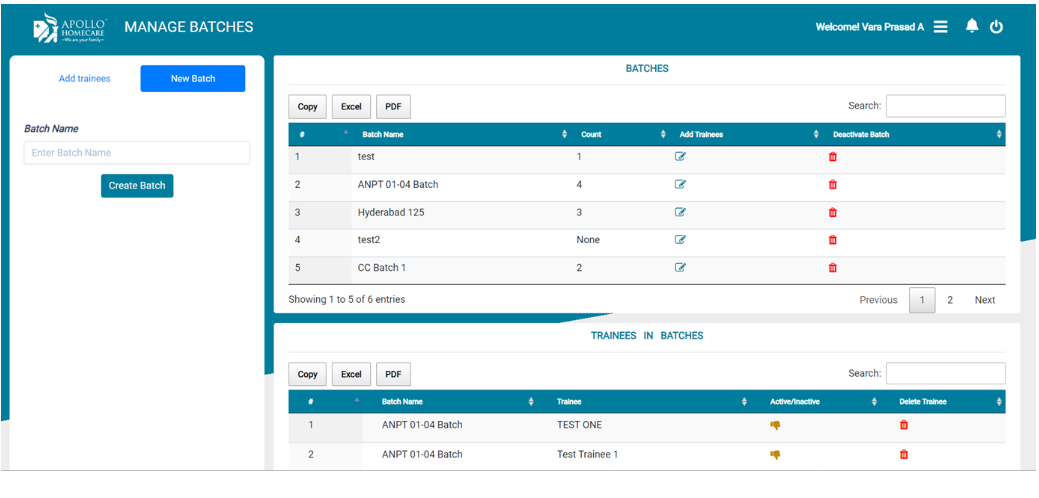The height and width of the screenshot is (498, 1039).
Task: Select the New Batch tab
Action: 192,79
